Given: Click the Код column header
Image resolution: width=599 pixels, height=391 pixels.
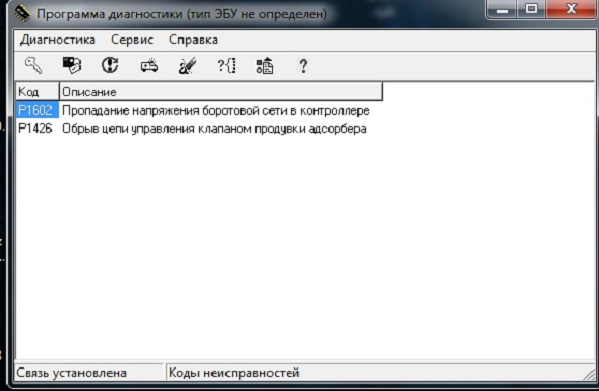Looking at the screenshot, I should (x=37, y=92).
